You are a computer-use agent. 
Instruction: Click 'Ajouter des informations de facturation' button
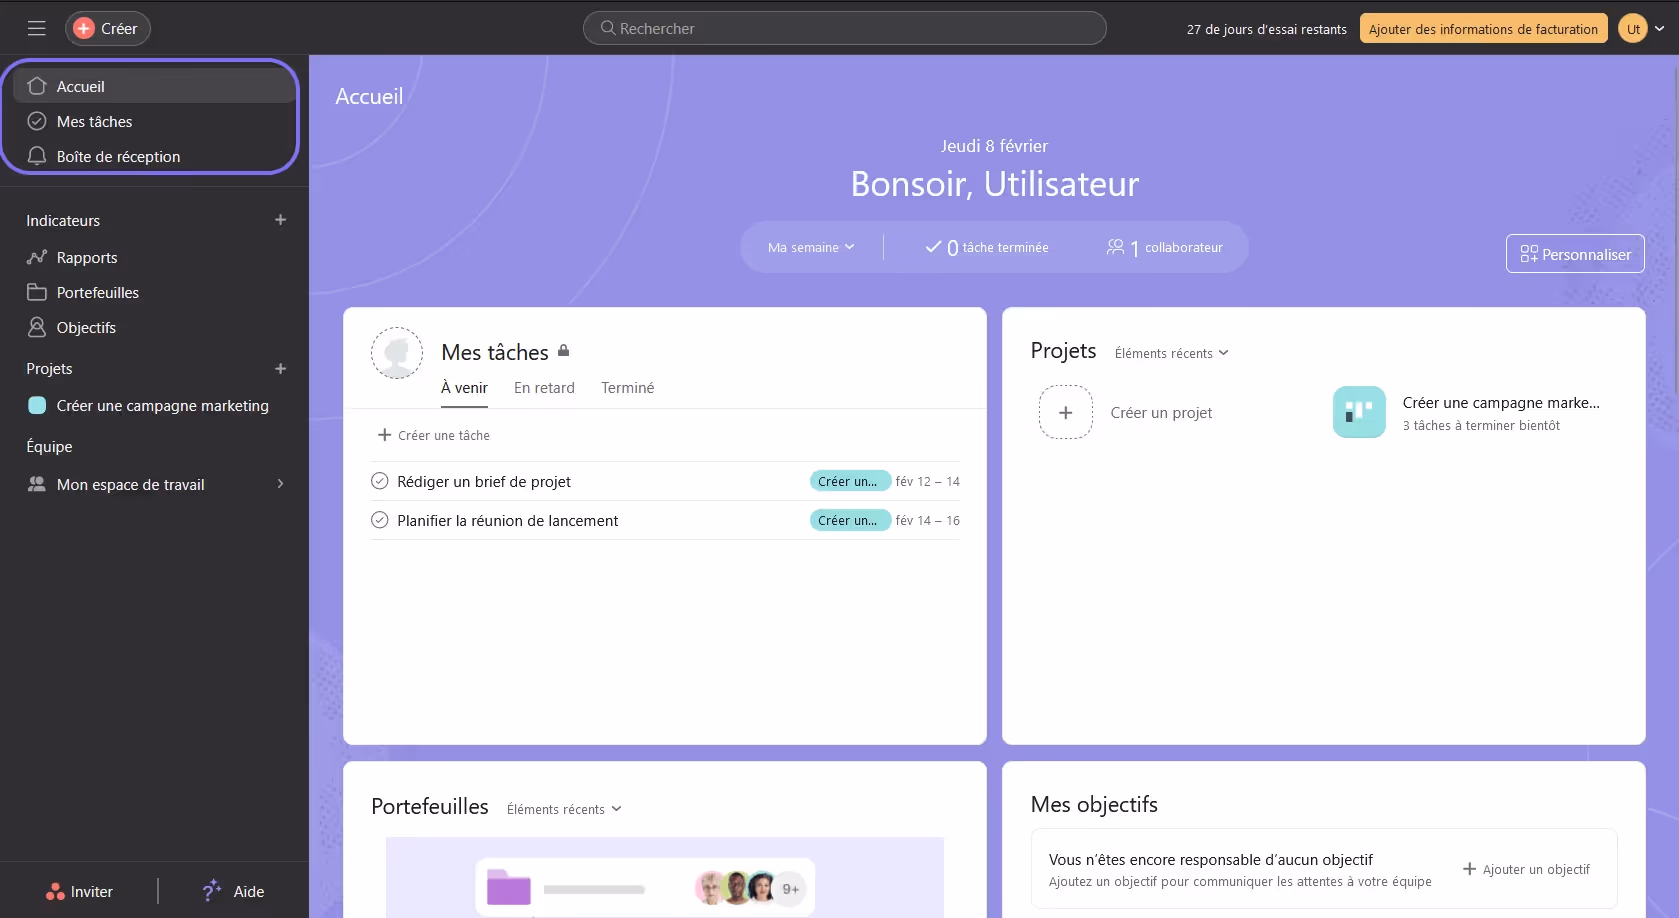1483,29
